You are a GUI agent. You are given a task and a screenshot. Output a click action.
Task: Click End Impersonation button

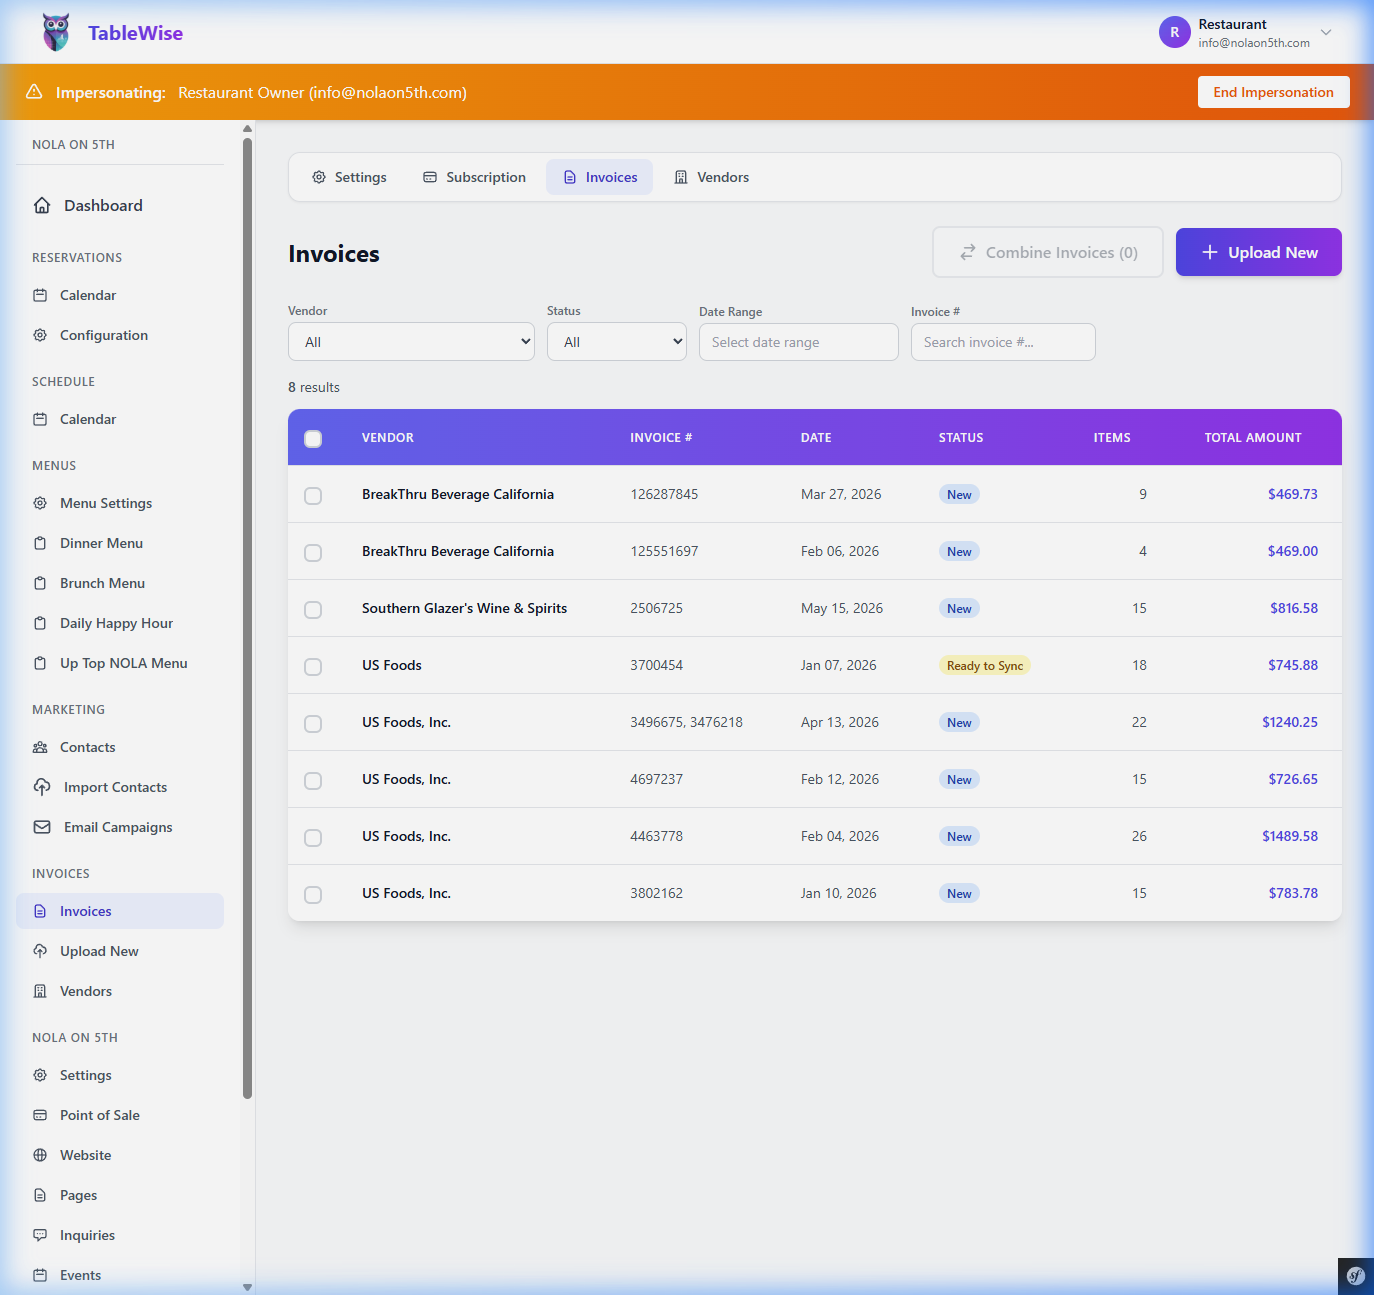[1273, 92]
